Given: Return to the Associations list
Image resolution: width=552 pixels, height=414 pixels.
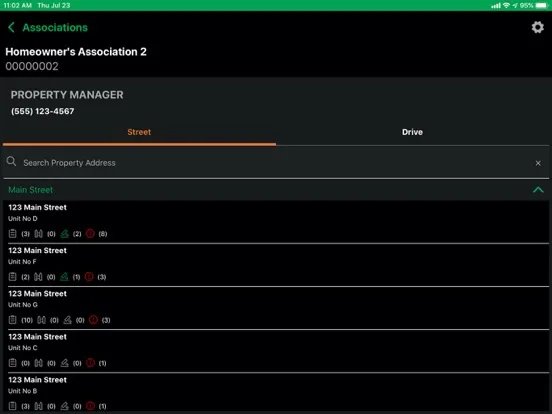Looking at the screenshot, I should pyautogui.click(x=55, y=27).
